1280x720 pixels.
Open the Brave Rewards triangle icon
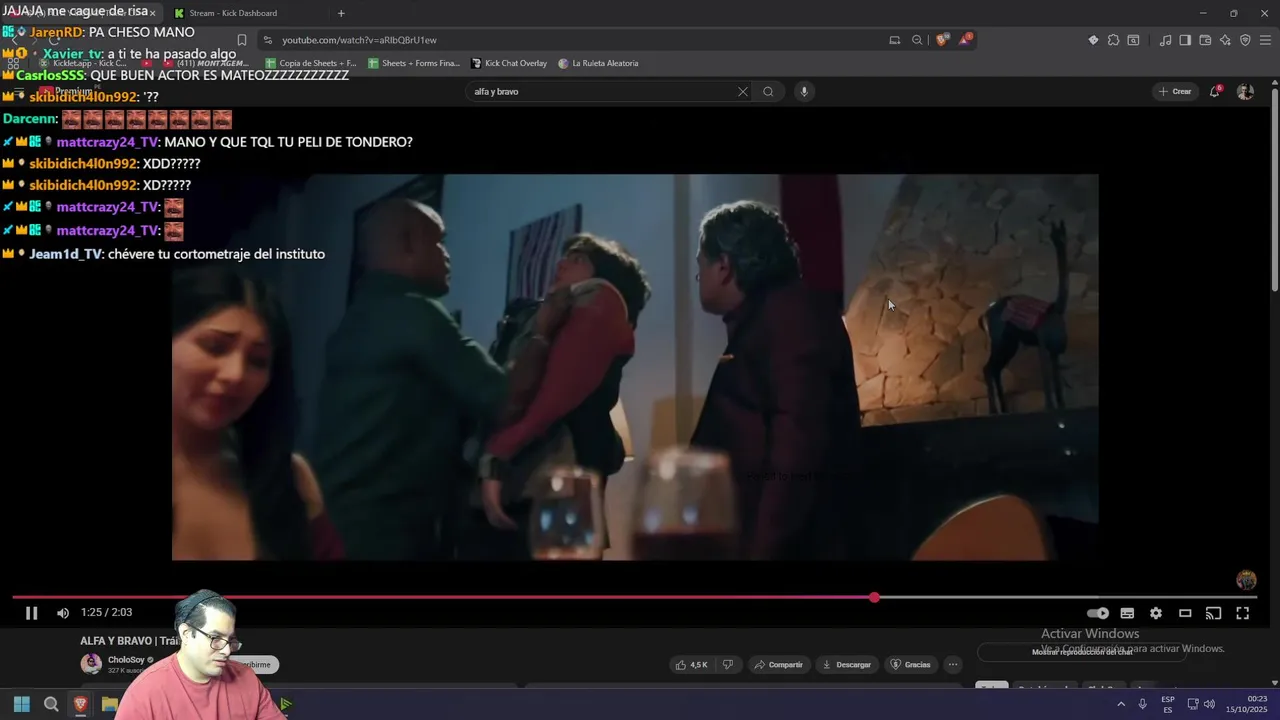965,40
